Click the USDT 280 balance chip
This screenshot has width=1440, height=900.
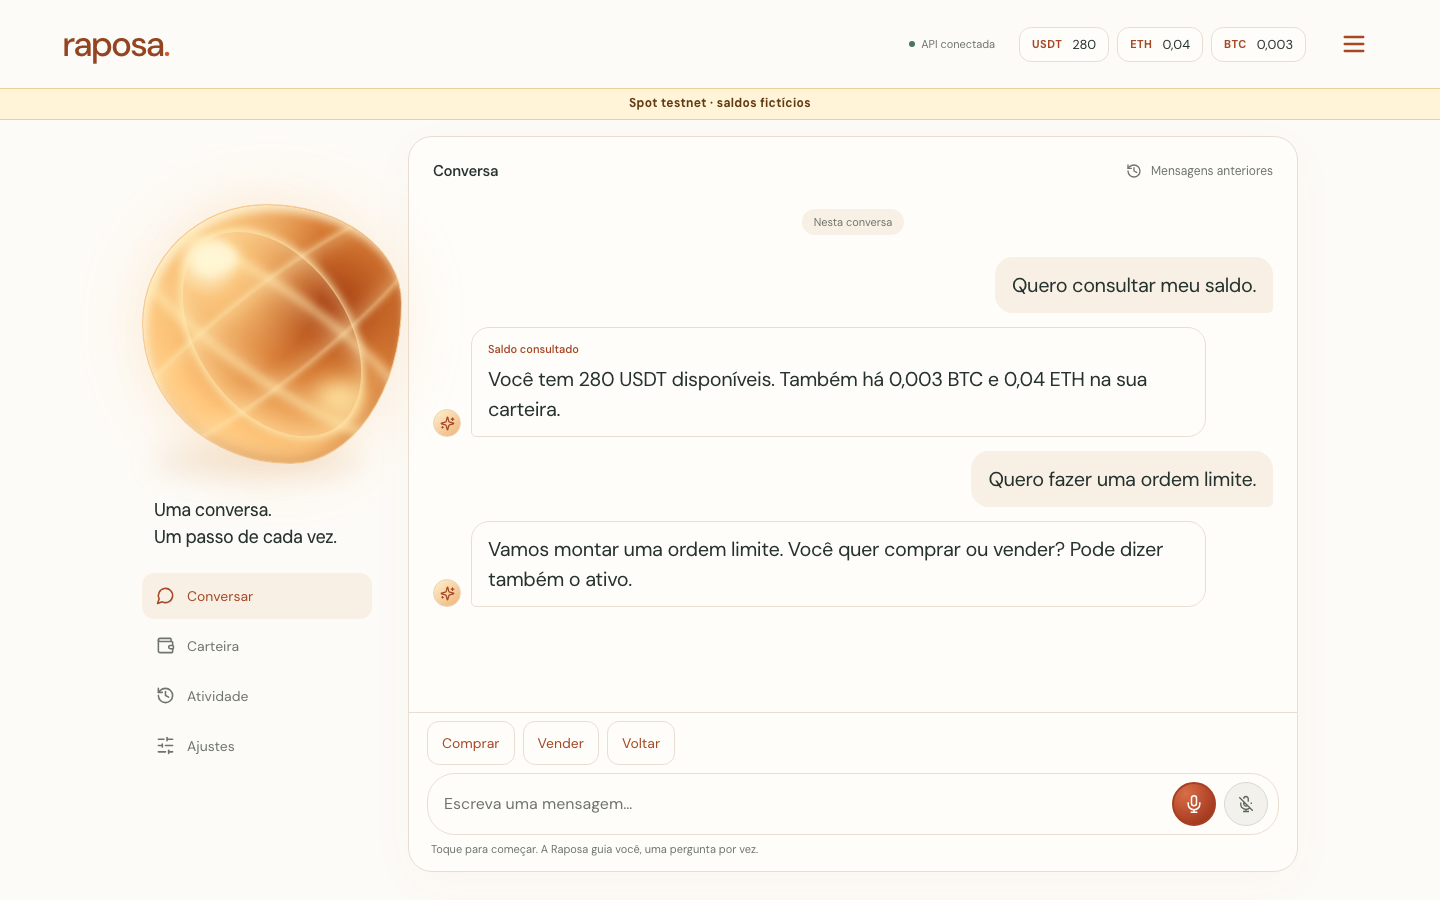[1064, 44]
